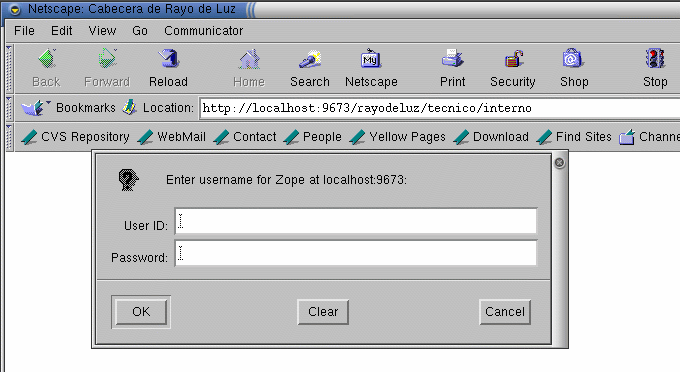Open the File menu
680x372 pixels.
[24, 31]
